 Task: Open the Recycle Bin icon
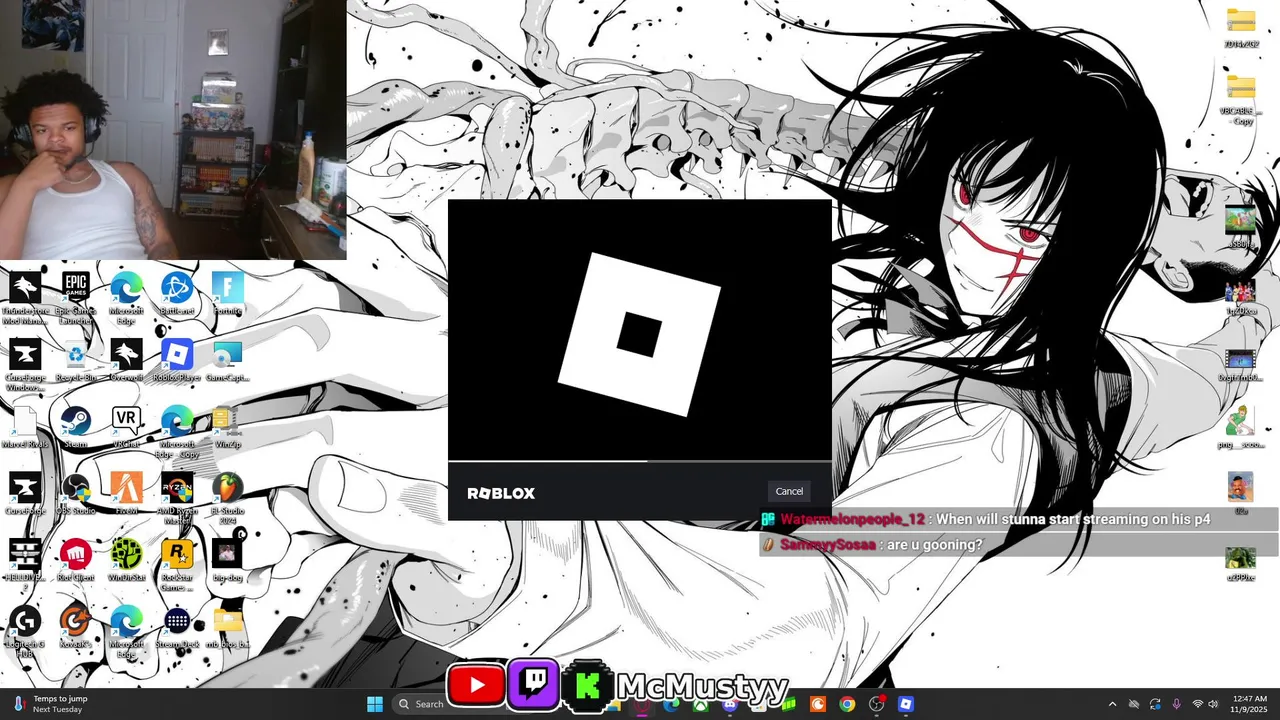[76, 361]
